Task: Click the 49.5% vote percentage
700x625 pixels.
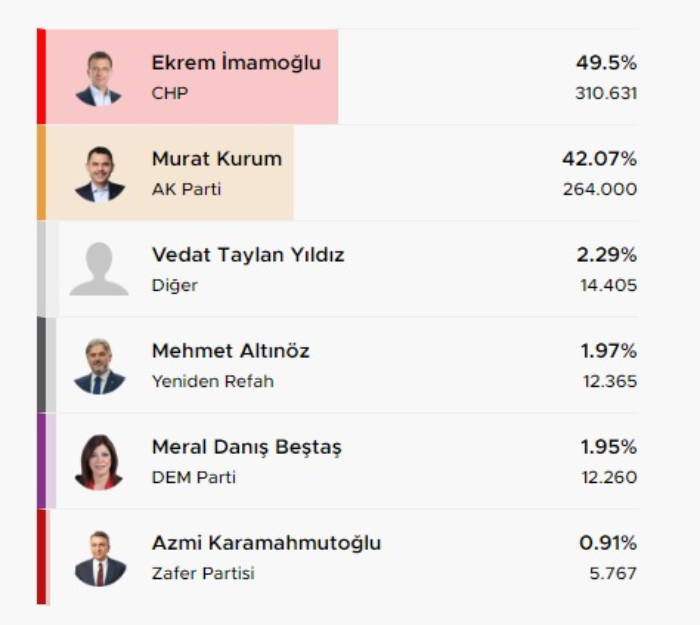Action: (x=606, y=63)
